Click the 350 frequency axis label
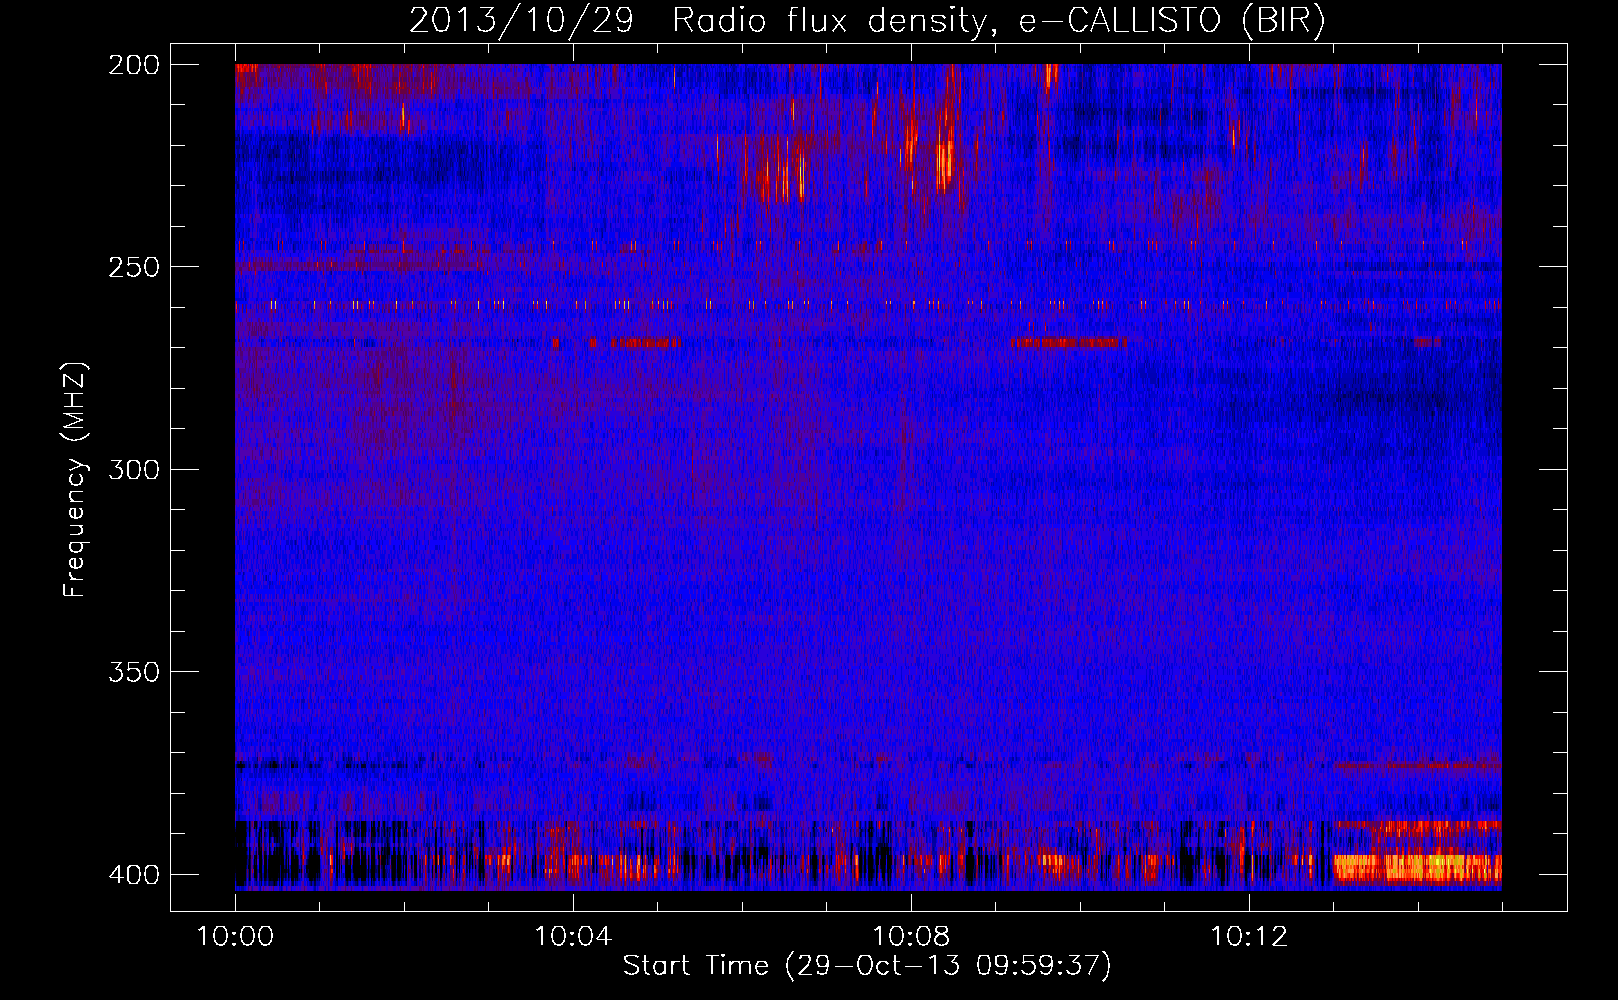This screenshot has width=1618, height=1000. [133, 672]
